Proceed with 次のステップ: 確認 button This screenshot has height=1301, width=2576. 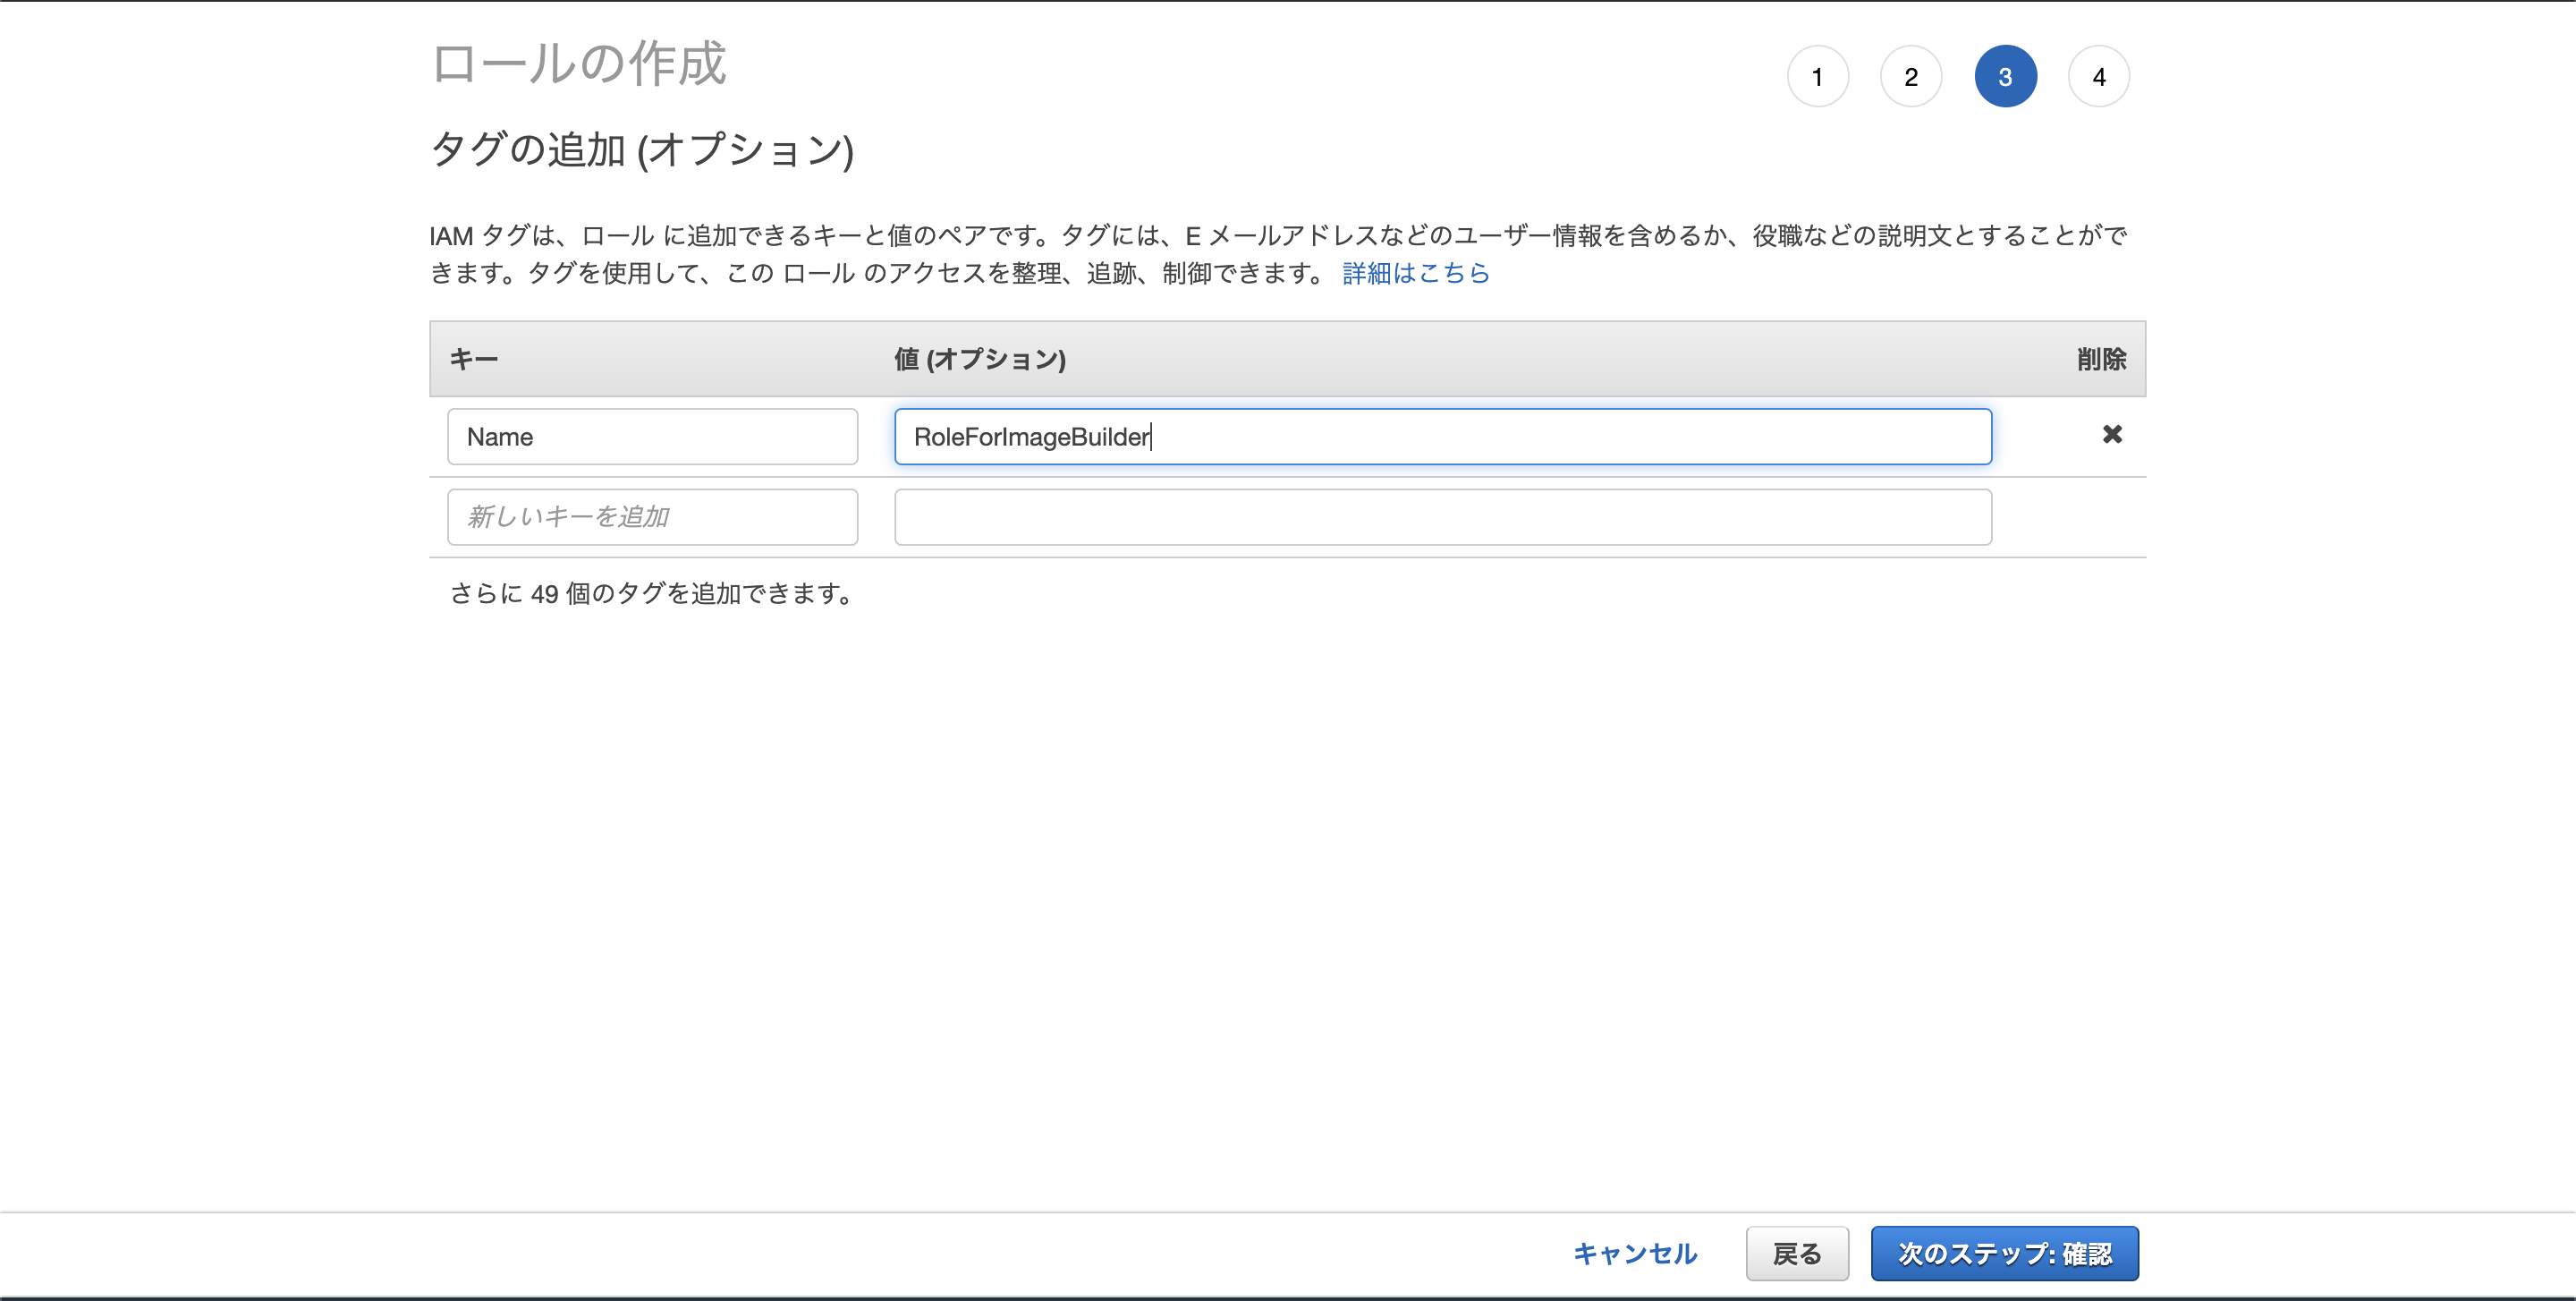[2004, 1253]
